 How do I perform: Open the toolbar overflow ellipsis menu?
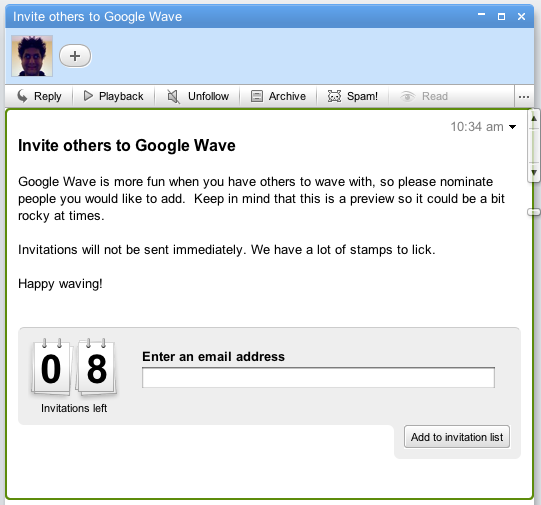pyautogui.click(x=524, y=97)
